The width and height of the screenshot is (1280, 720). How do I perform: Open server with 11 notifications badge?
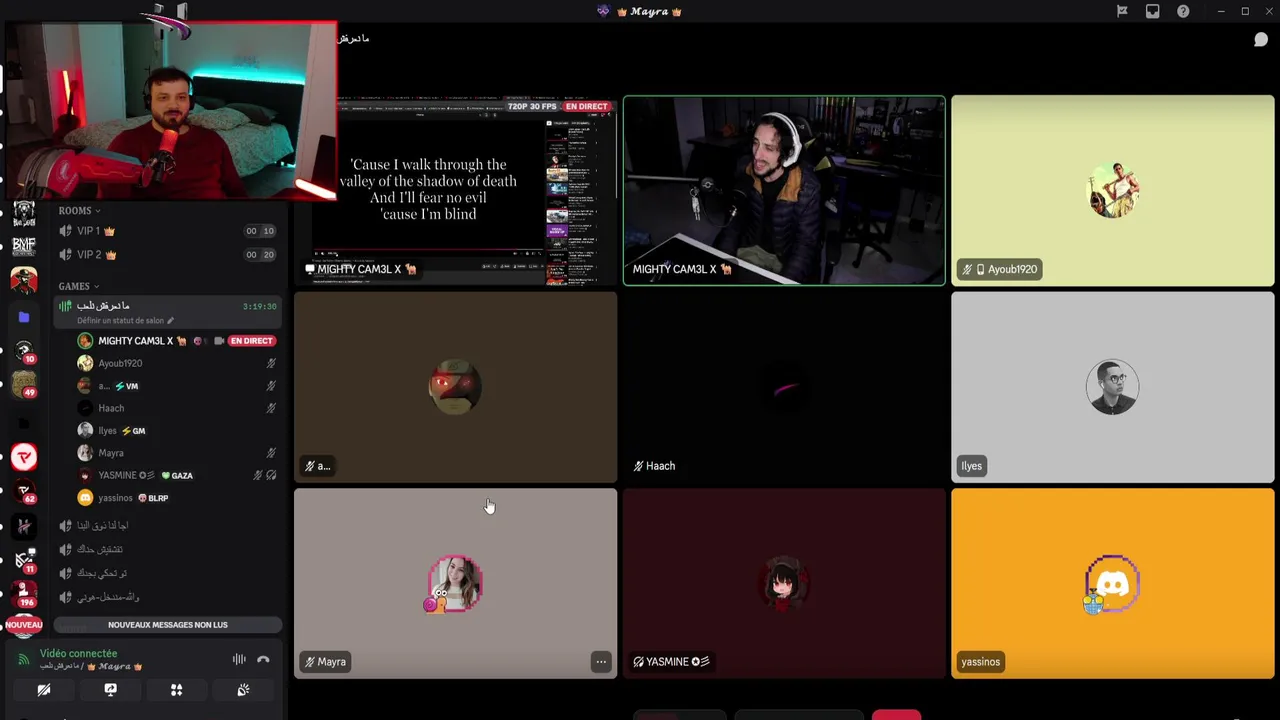[x=24, y=559]
